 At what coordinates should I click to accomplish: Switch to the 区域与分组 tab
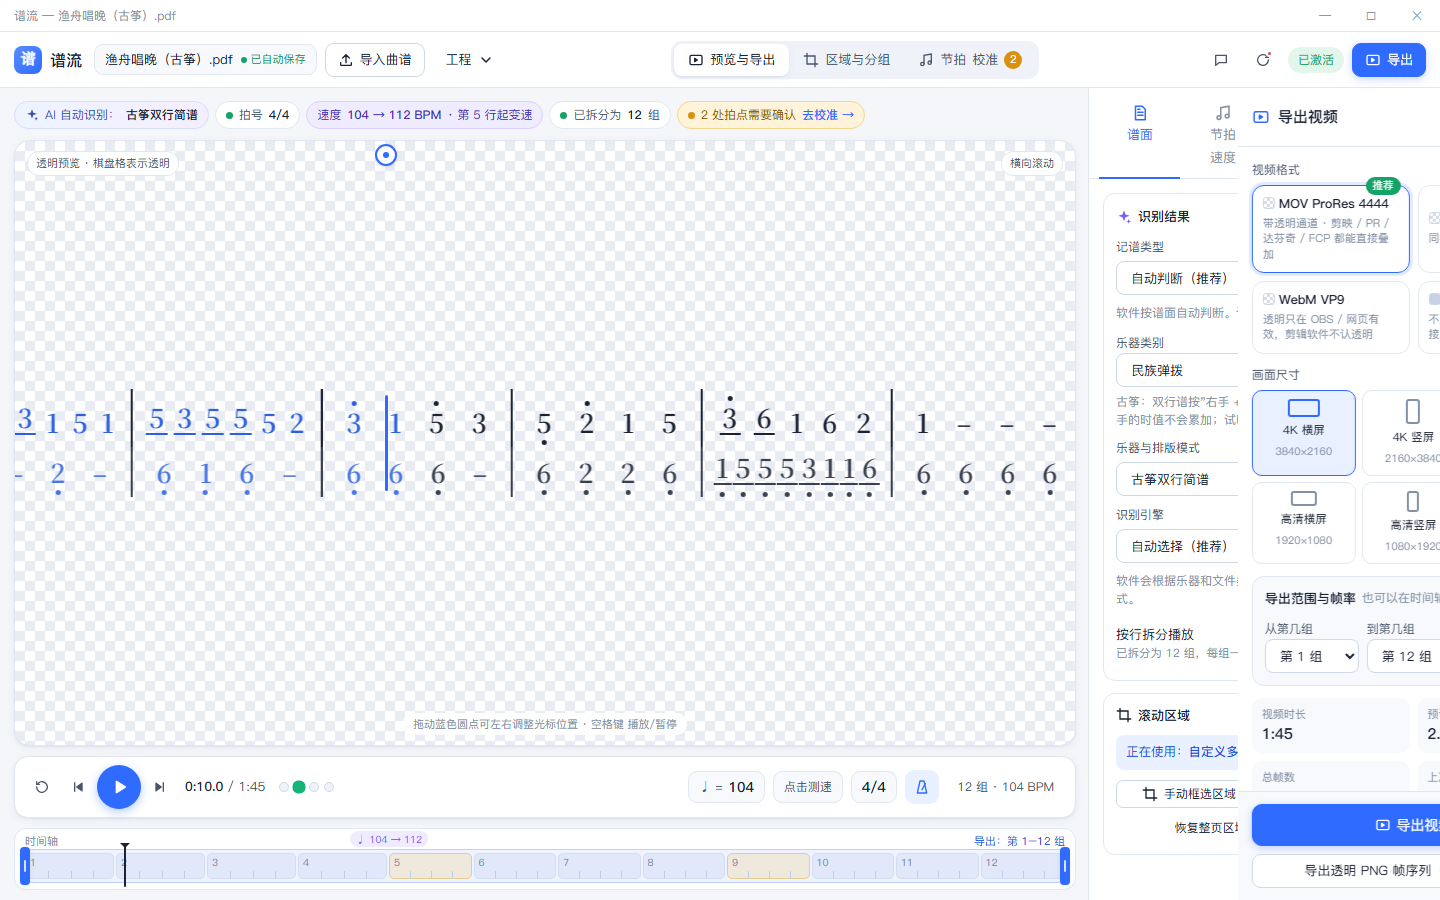tap(847, 60)
